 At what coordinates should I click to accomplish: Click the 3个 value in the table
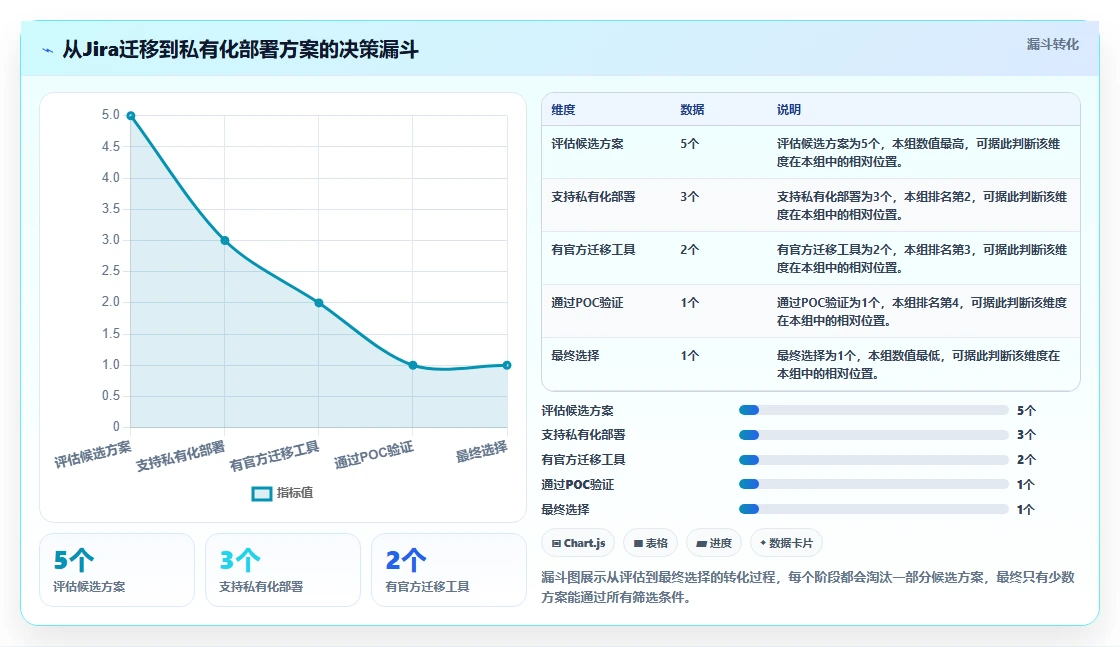[689, 196]
